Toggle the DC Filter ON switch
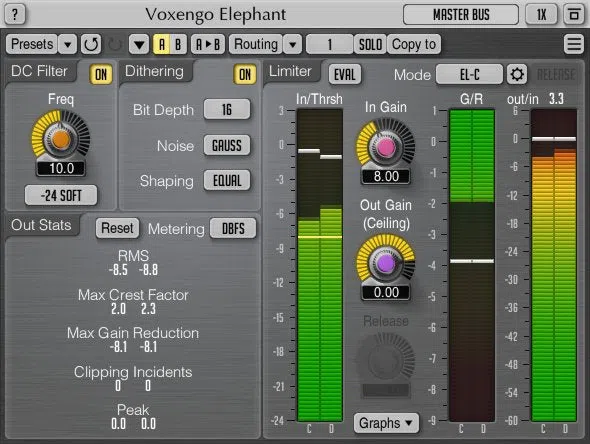The height and width of the screenshot is (444, 590). [x=101, y=75]
